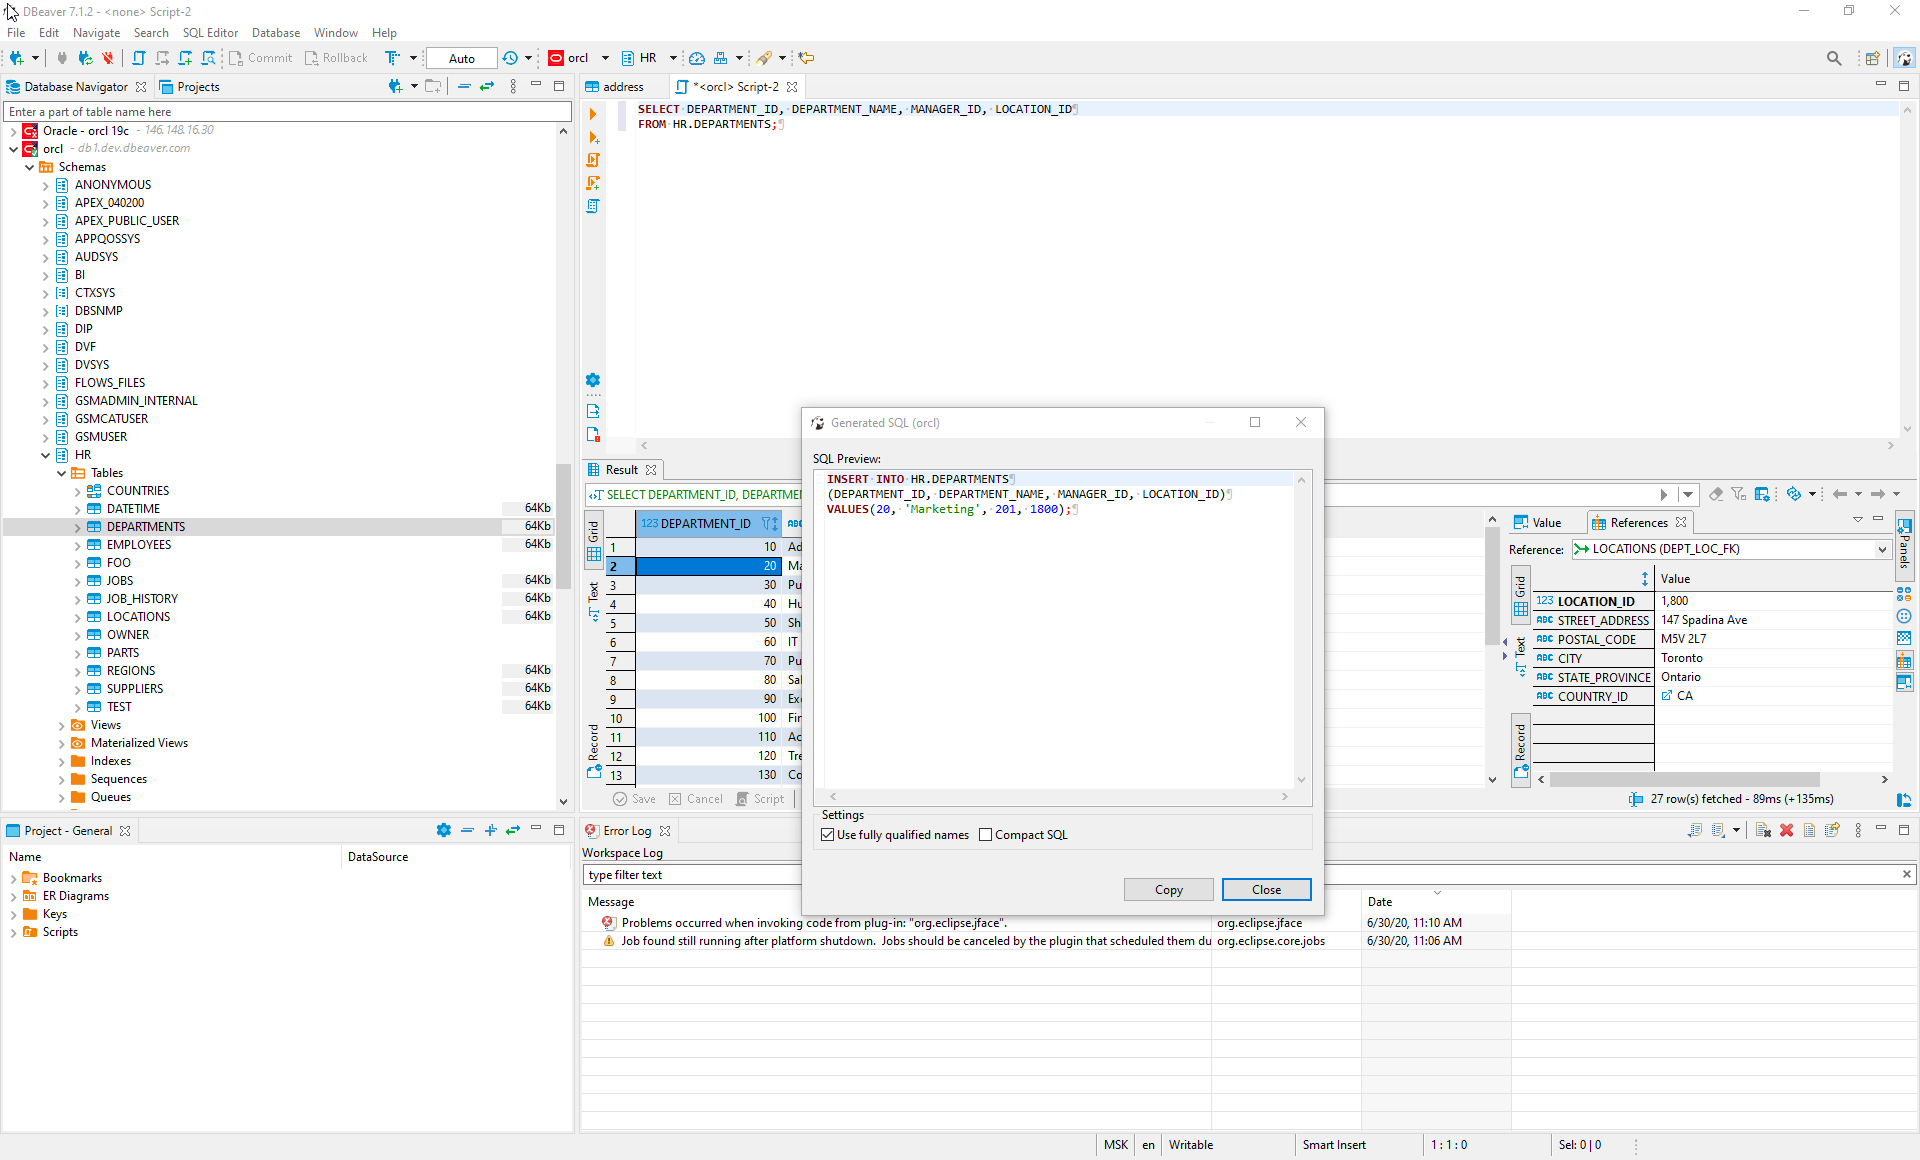Expand the LOCATIONS table node
The width and height of the screenshot is (1920, 1160).
pyautogui.click(x=78, y=616)
